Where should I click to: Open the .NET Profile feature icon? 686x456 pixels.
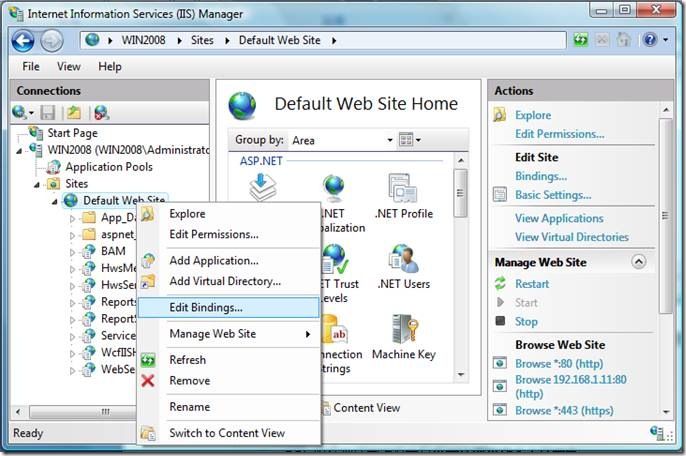coord(403,188)
